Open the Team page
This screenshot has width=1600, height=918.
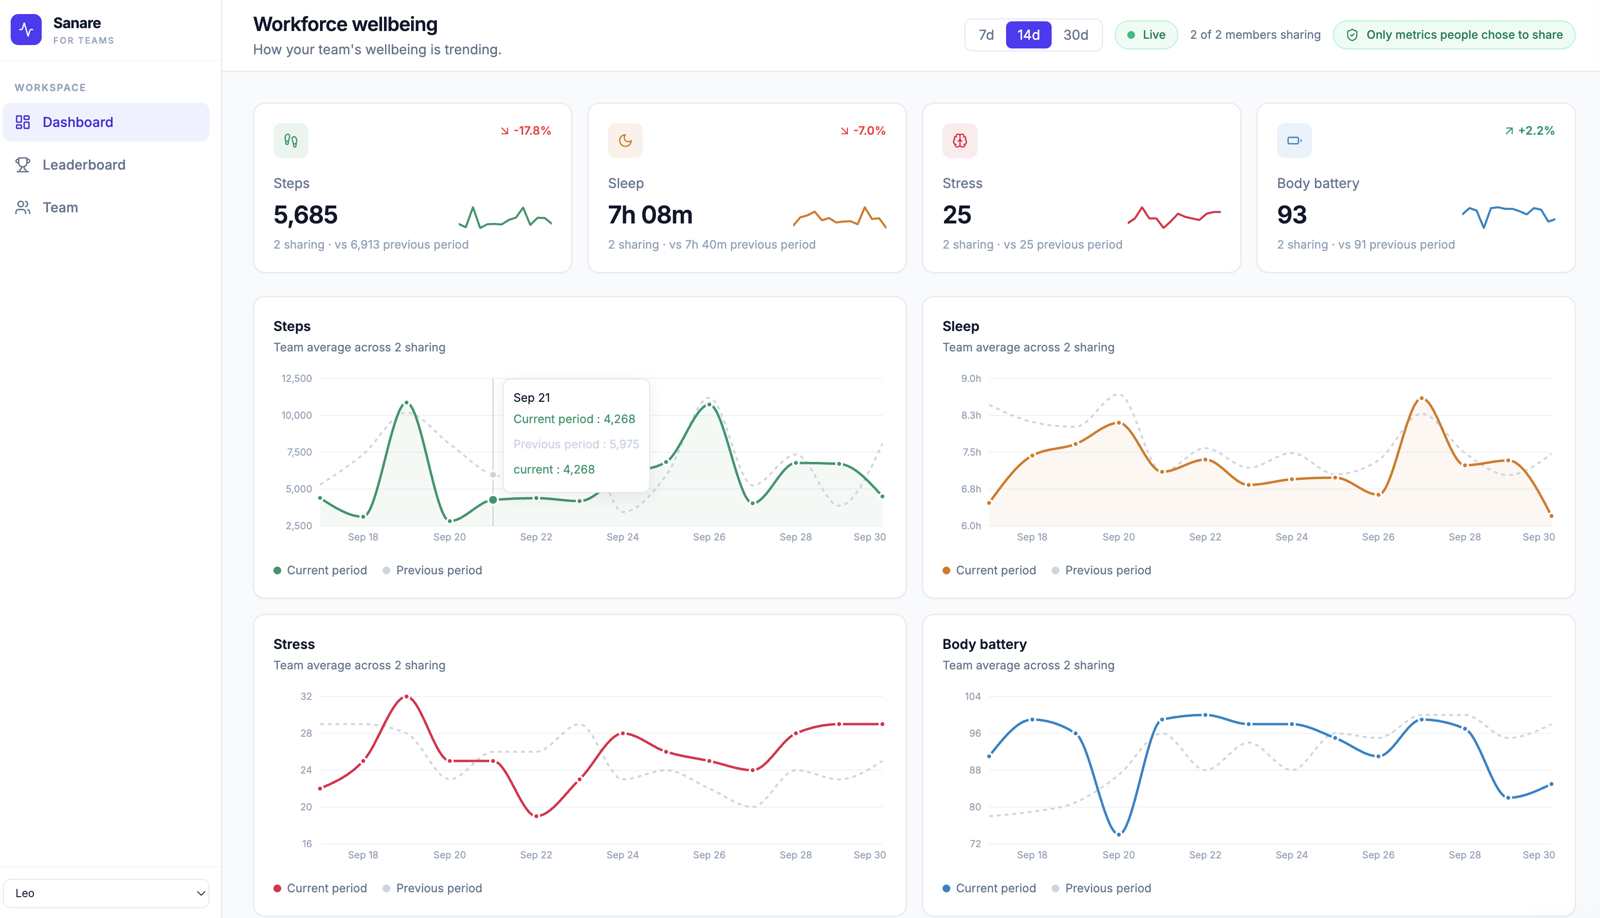click(106, 207)
